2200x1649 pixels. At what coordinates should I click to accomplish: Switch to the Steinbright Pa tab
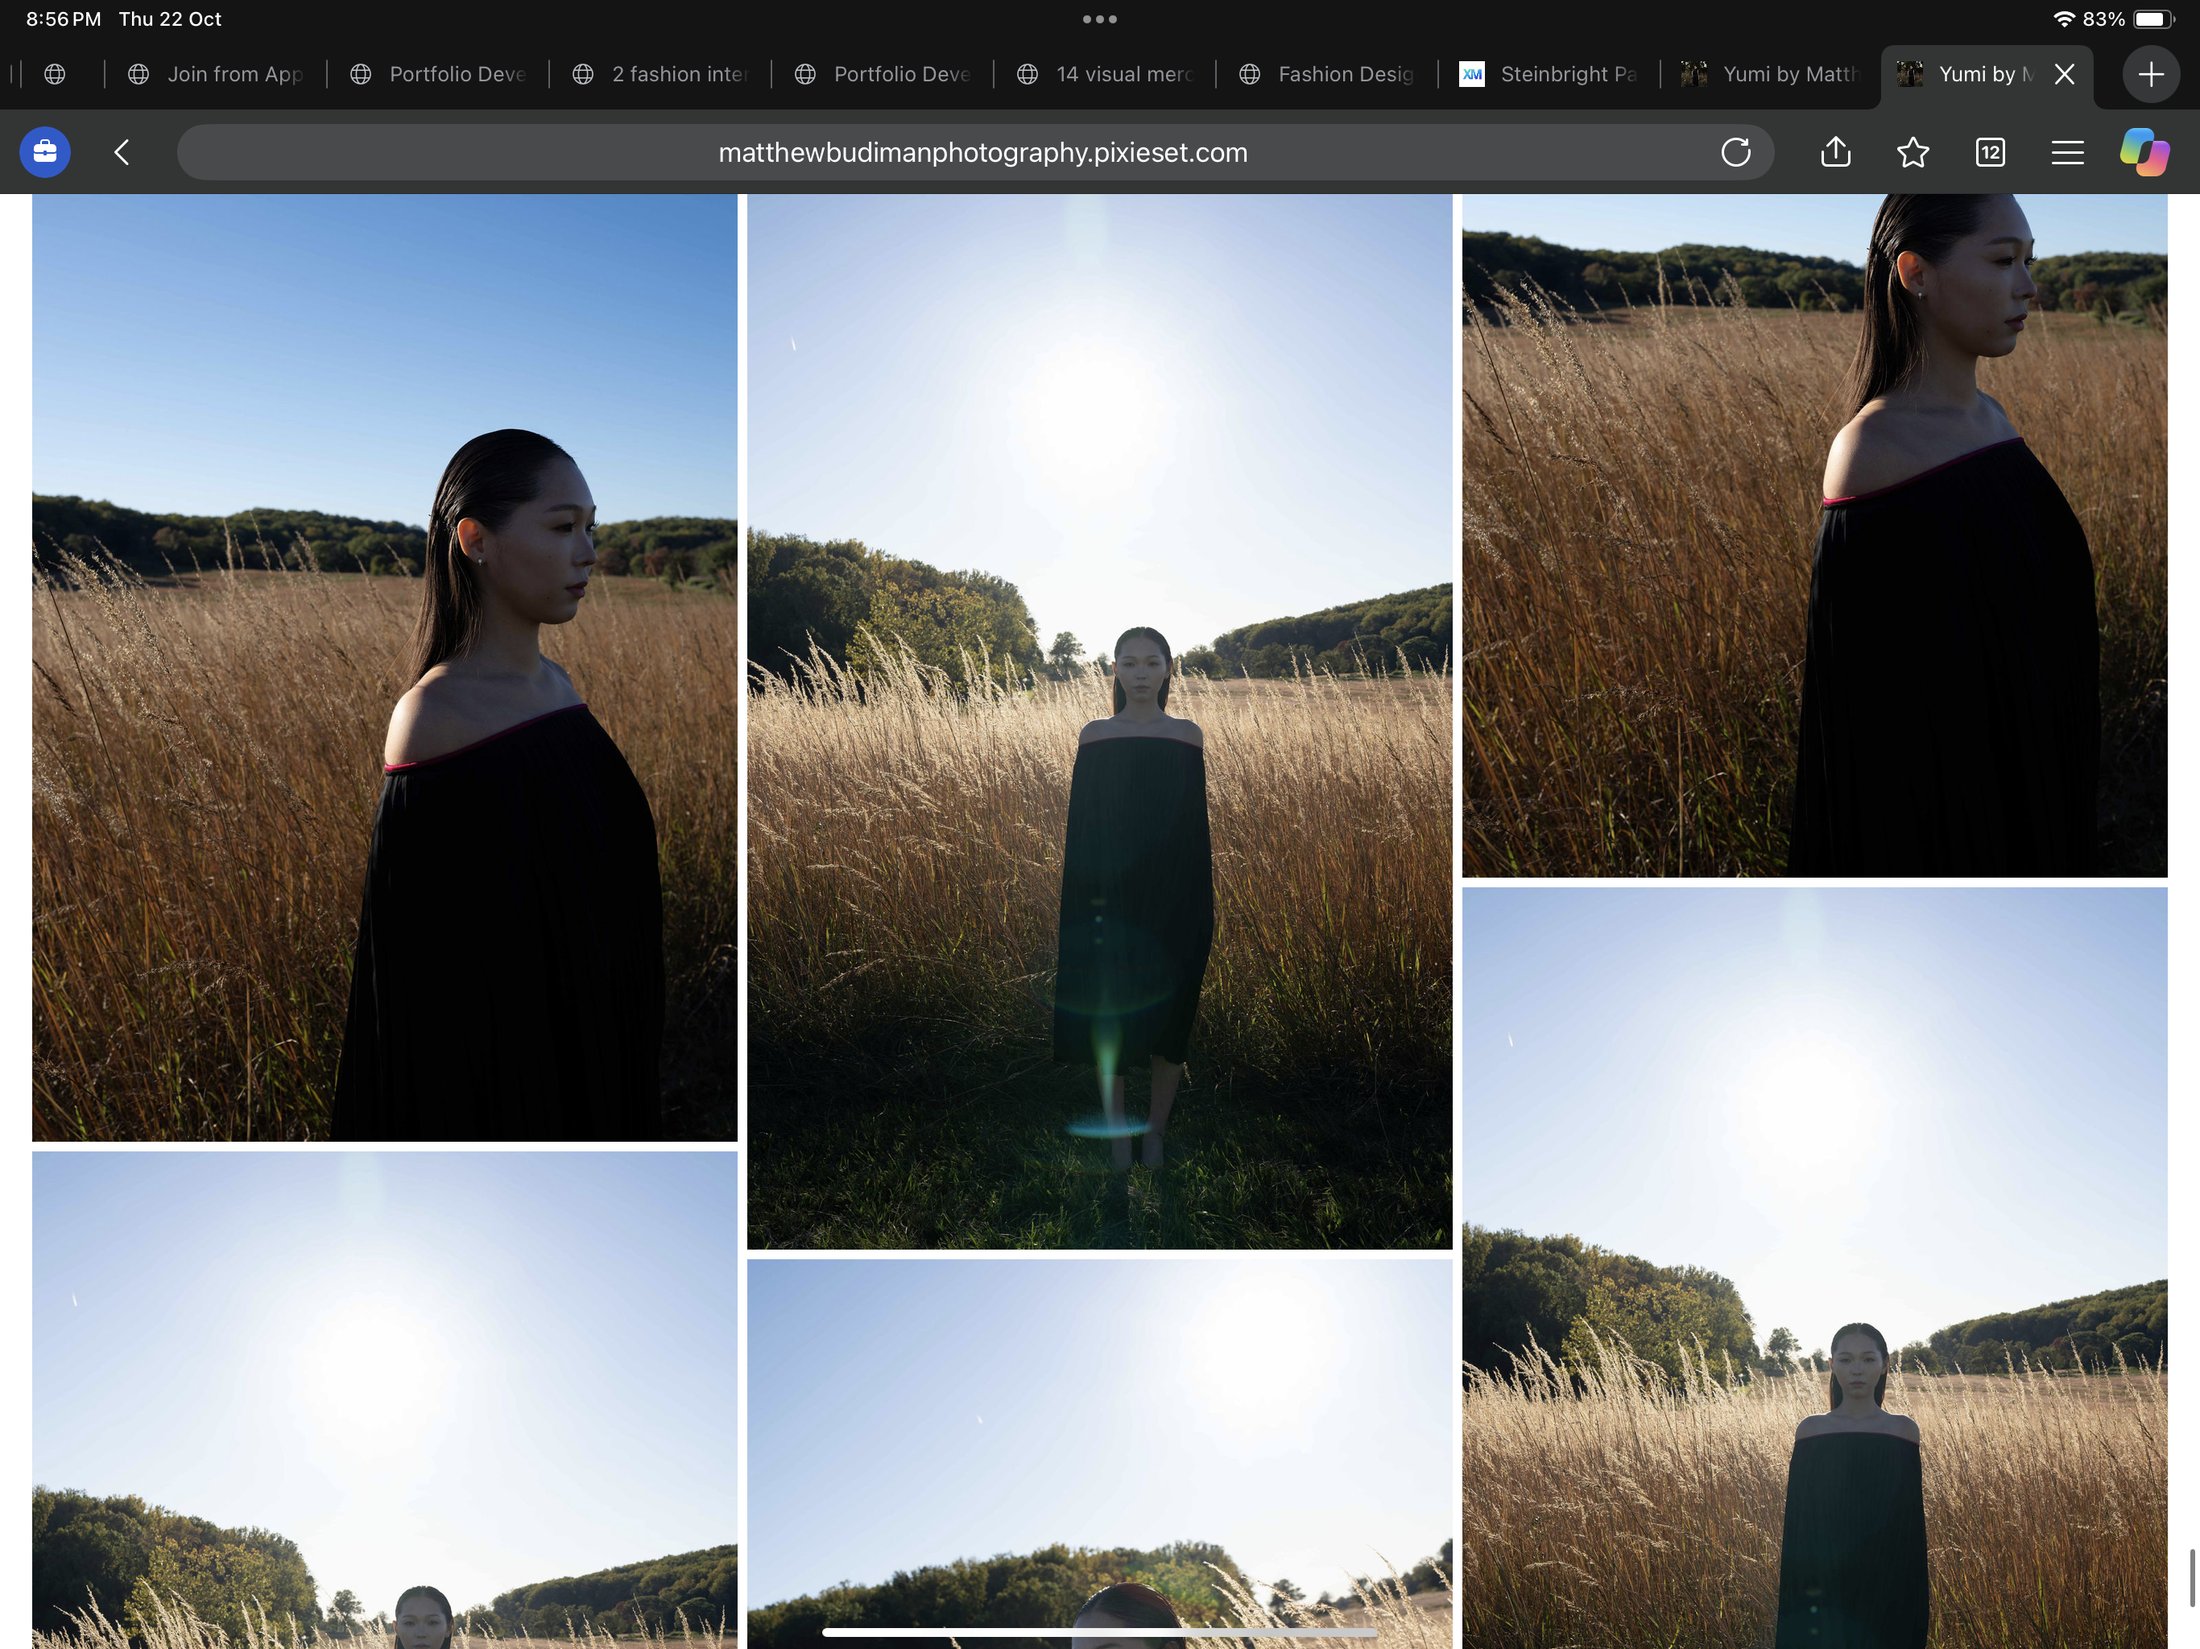pos(1549,74)
